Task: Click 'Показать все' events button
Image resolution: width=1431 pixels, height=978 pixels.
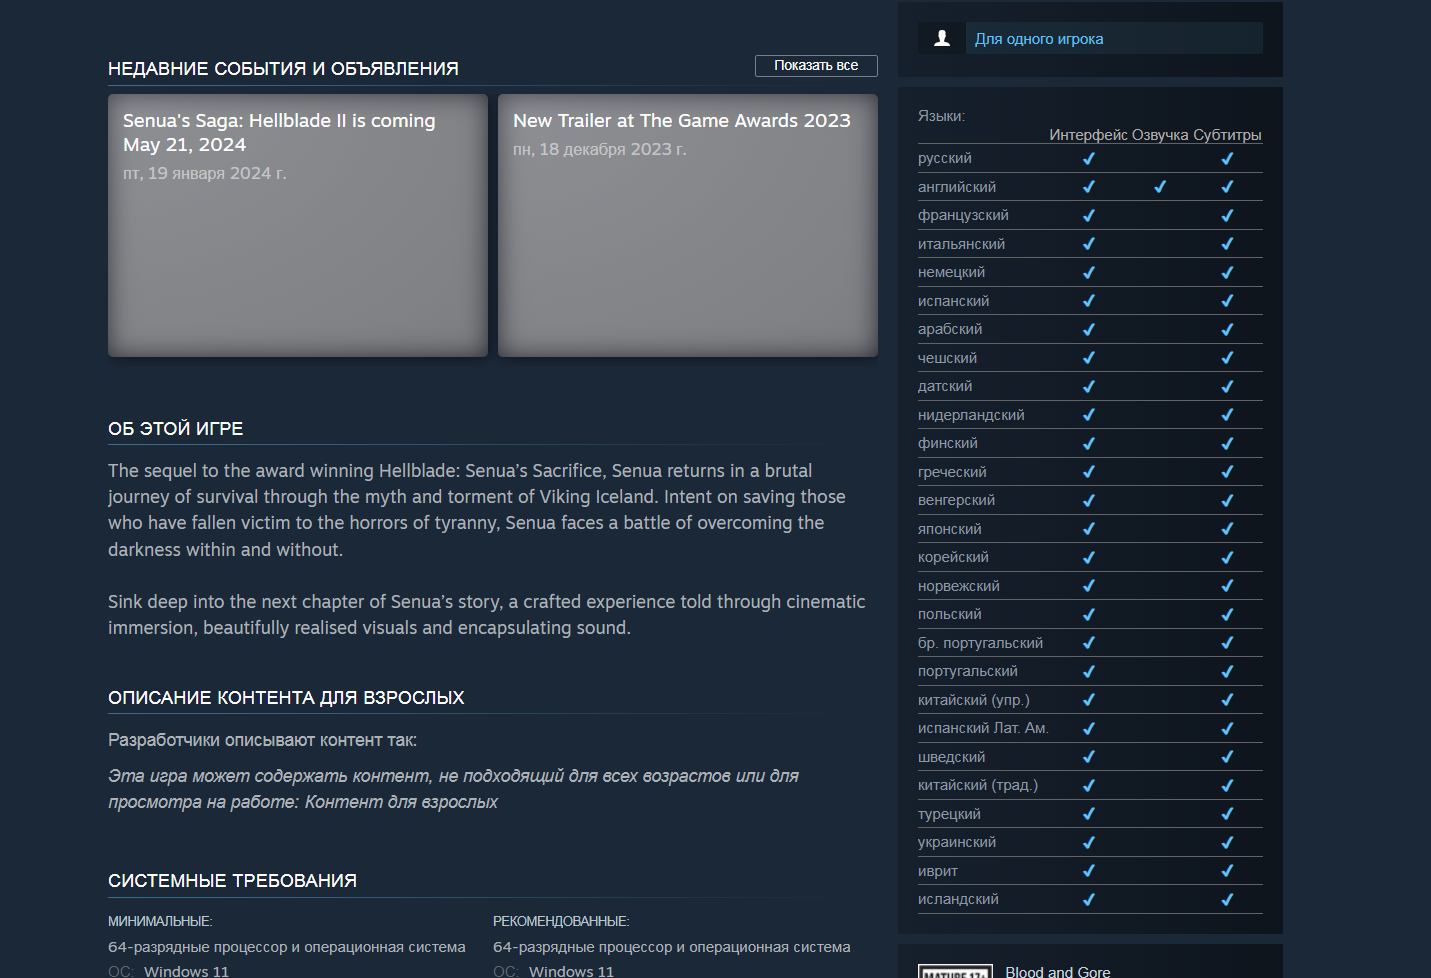Action: coord(815,65)
